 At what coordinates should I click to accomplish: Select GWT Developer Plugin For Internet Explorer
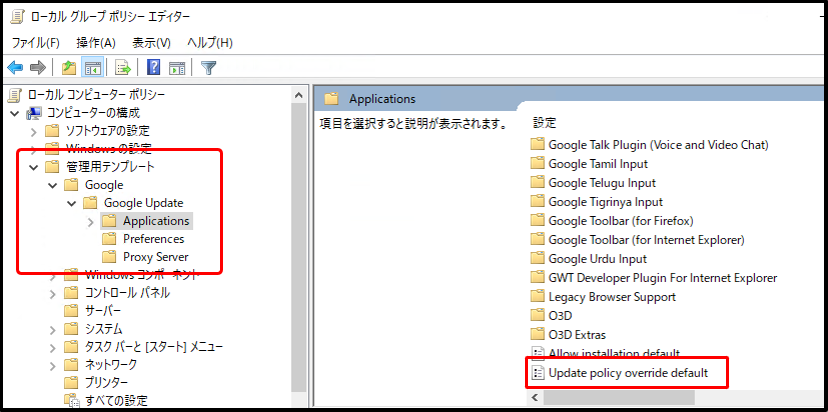(663, 277)
